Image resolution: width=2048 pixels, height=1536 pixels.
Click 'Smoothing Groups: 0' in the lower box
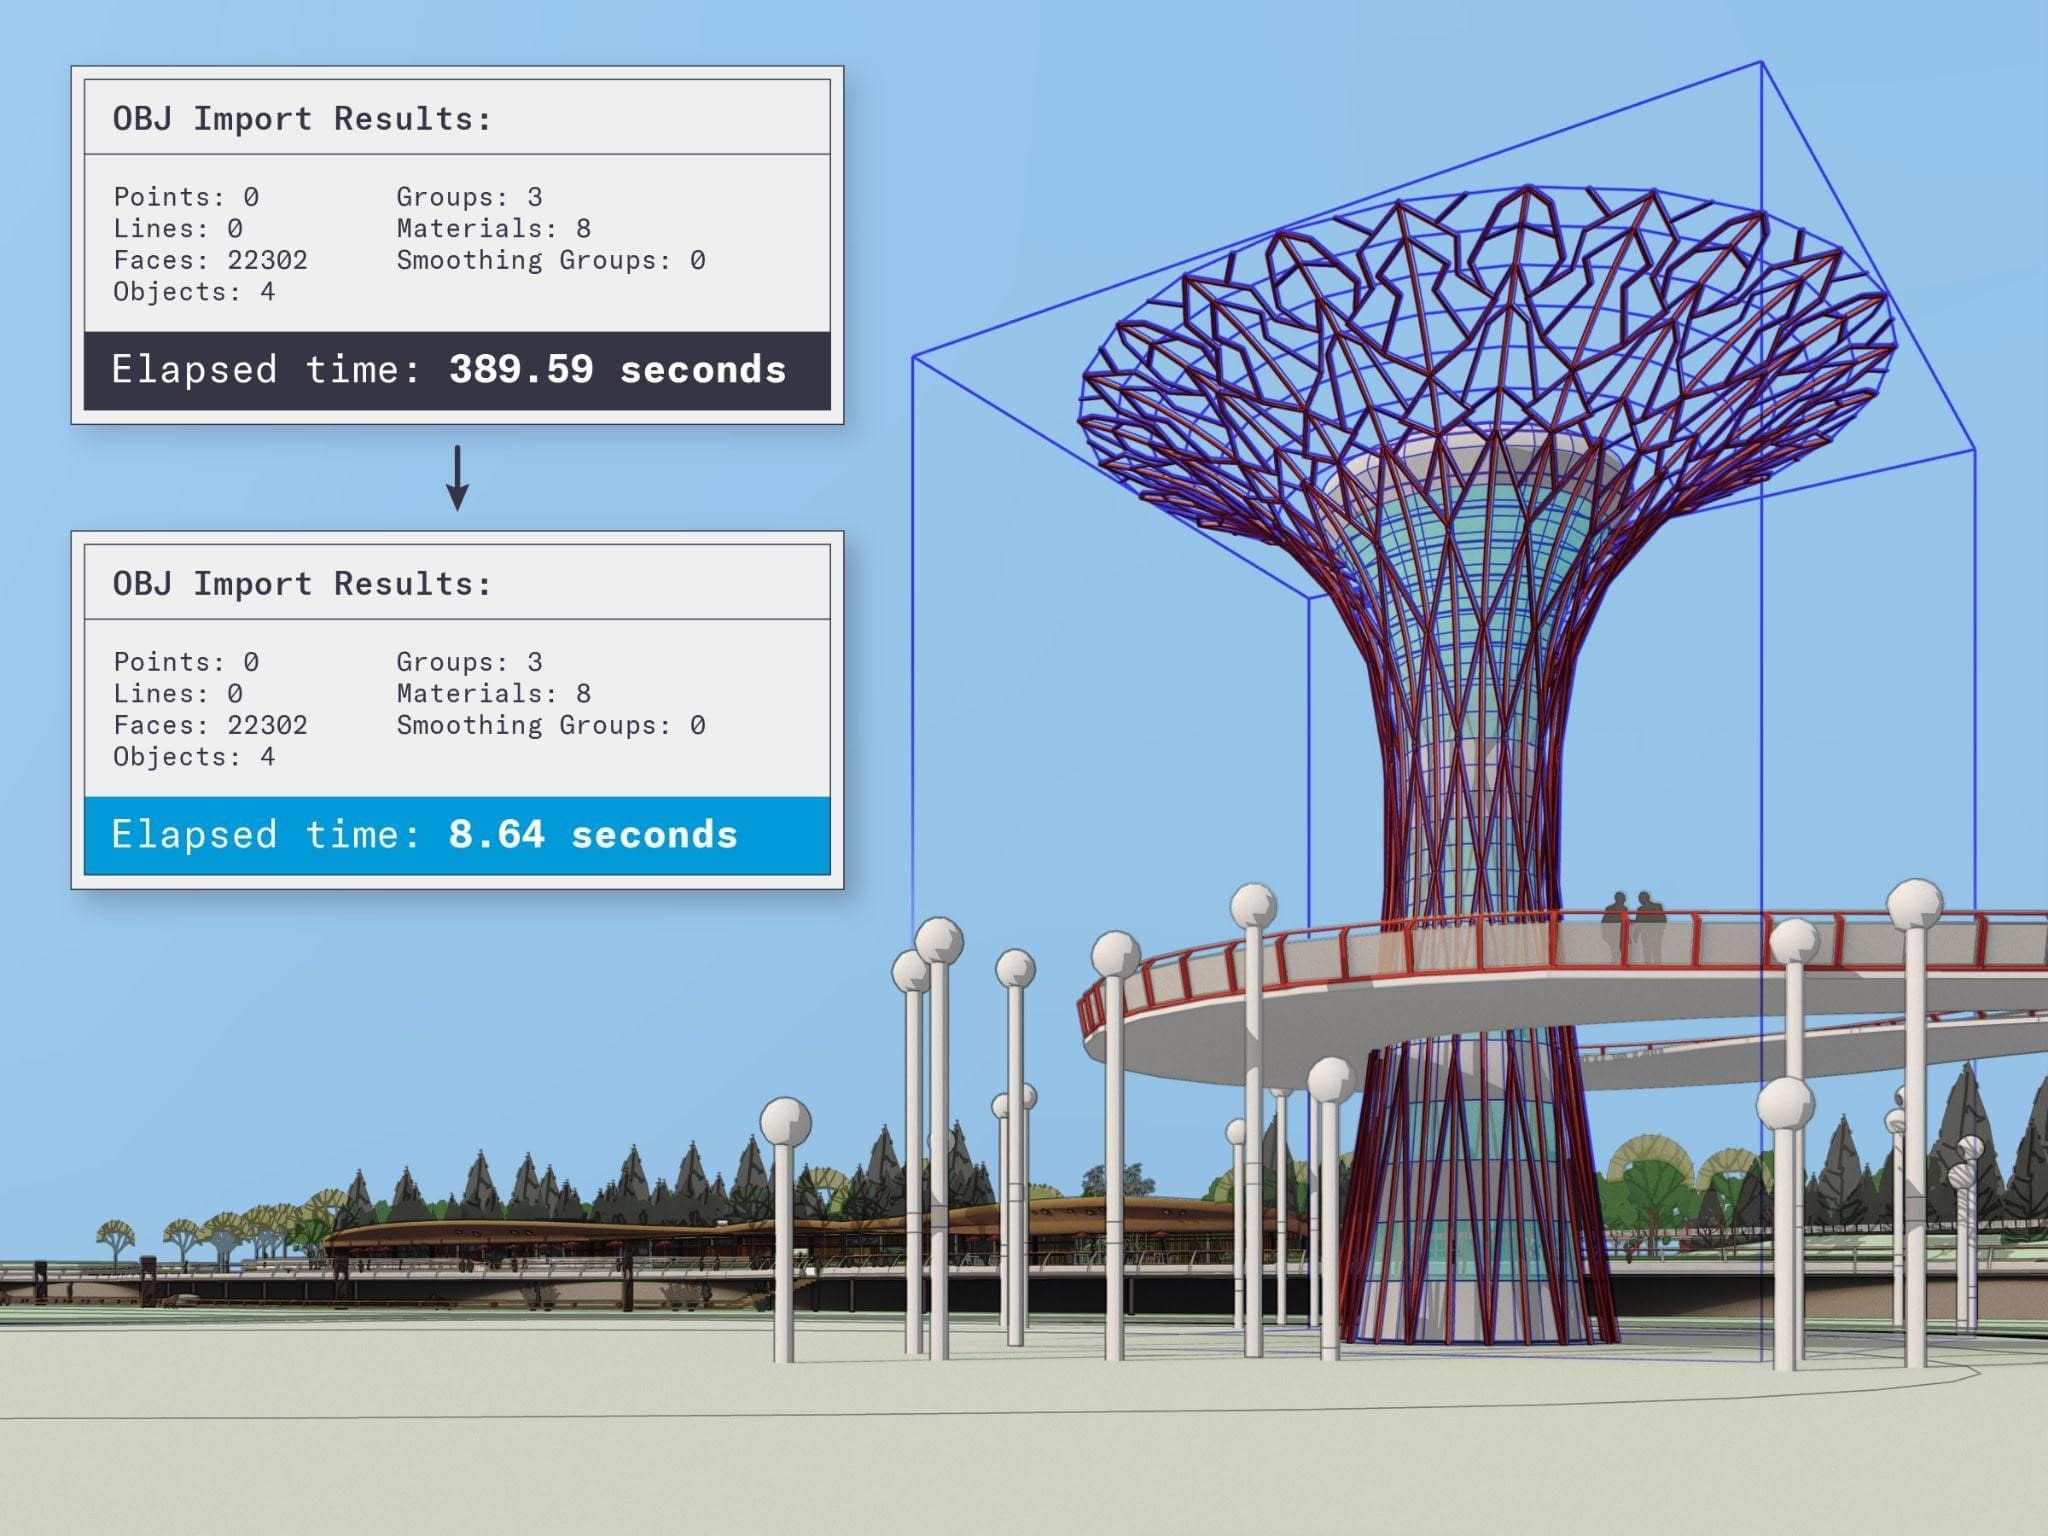(x=551, y=725)
